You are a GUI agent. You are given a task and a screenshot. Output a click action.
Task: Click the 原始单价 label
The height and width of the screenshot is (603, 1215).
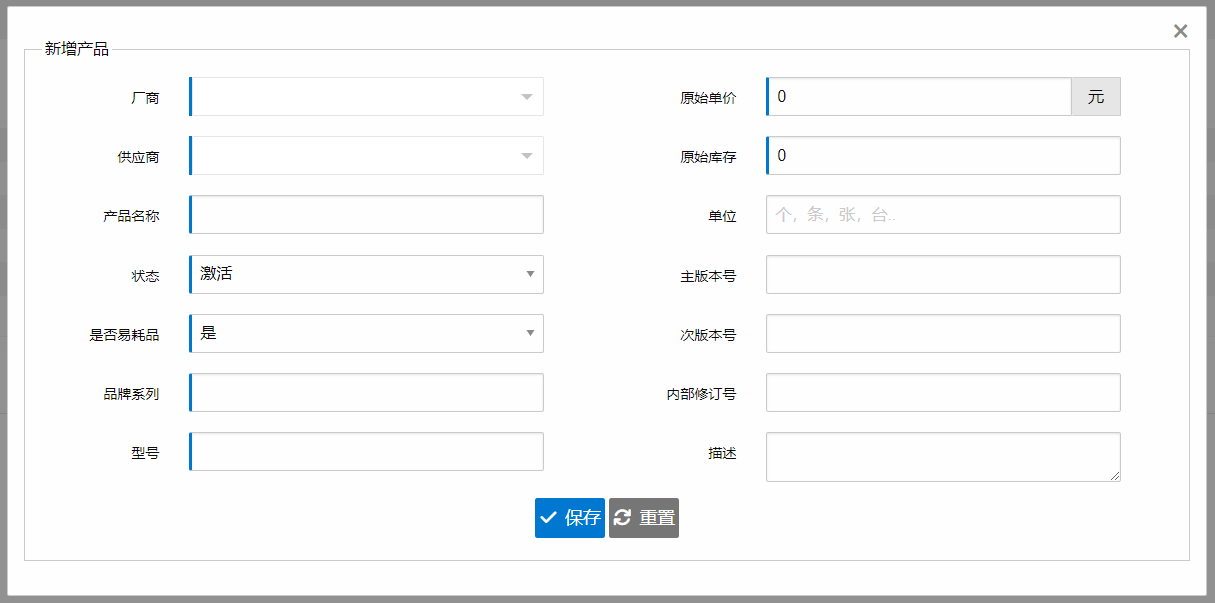click(708, 99)
